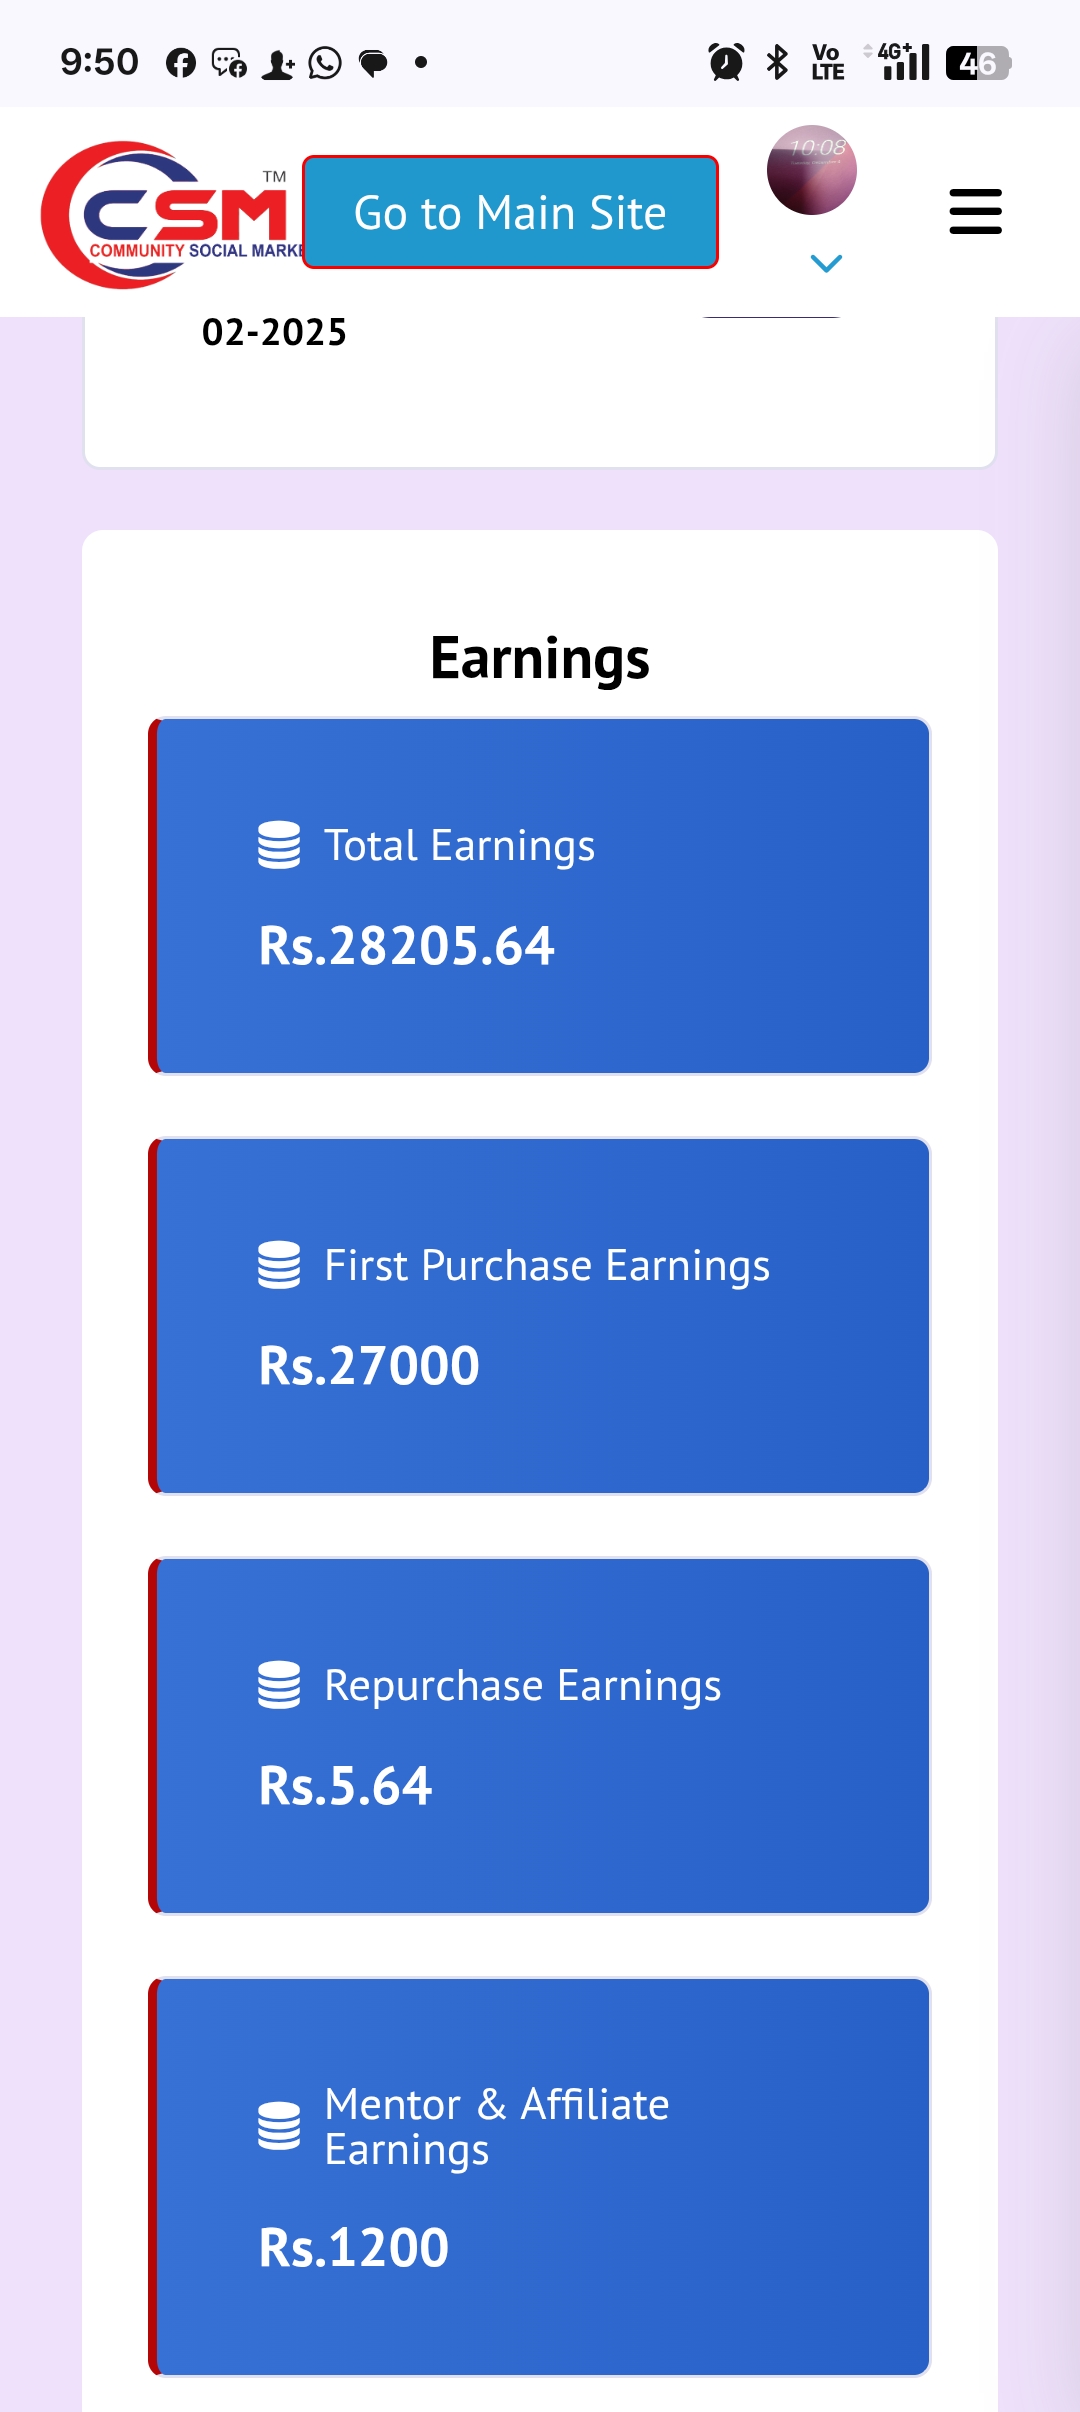Viewport: 1080px width, 2412px height.
Task: Tap the battery level indicator
Action: pyautogui.click(x=978, y=63)
